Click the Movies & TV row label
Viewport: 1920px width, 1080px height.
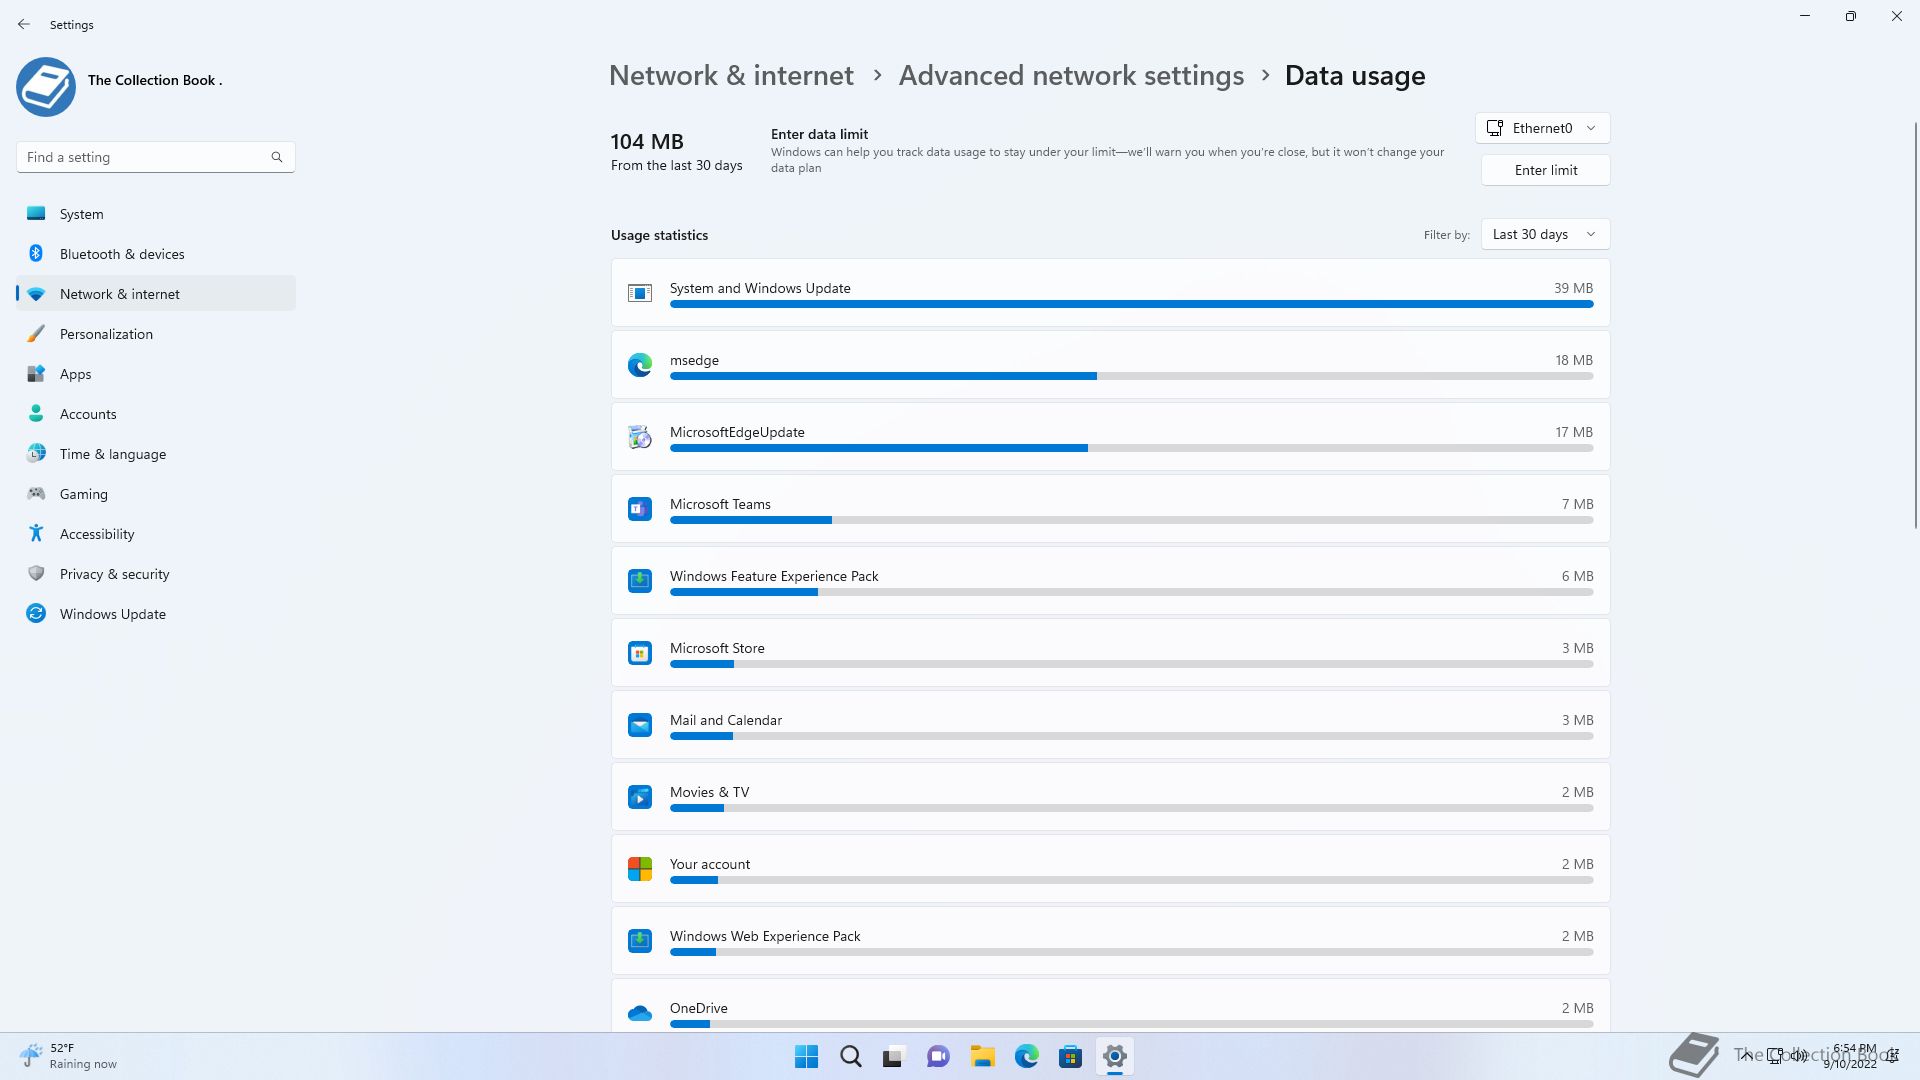[x=709, y=792]
